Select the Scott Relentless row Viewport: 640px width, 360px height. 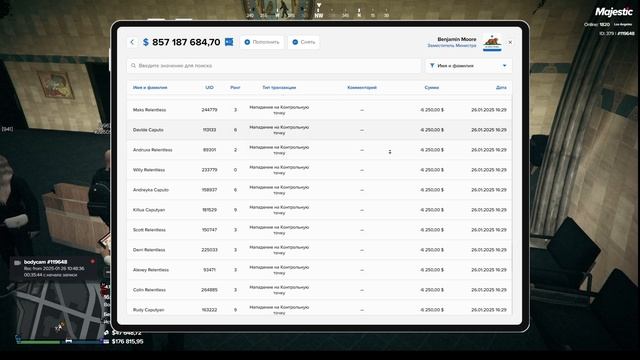[319, 230]
